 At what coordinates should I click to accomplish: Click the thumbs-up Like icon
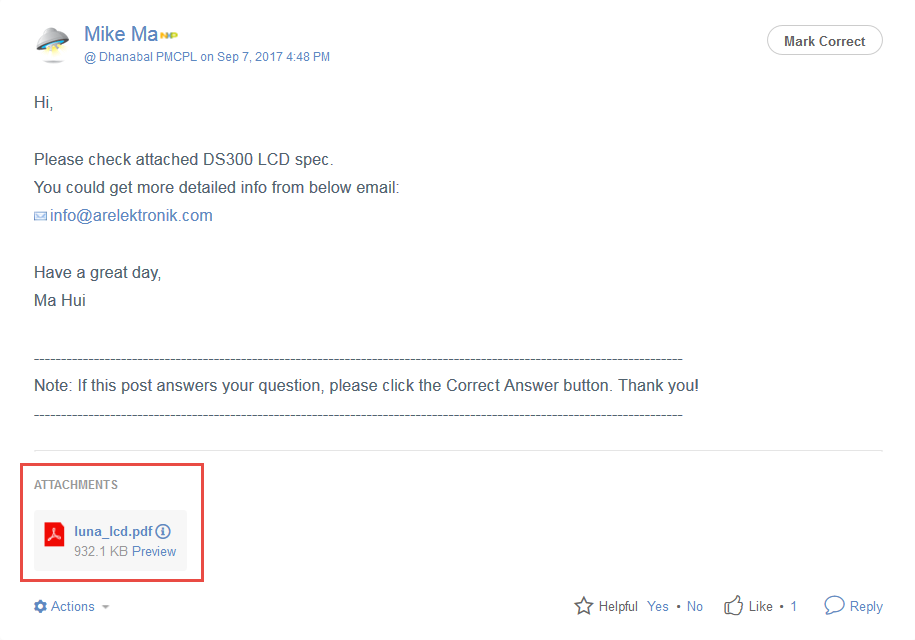[734, 606]
